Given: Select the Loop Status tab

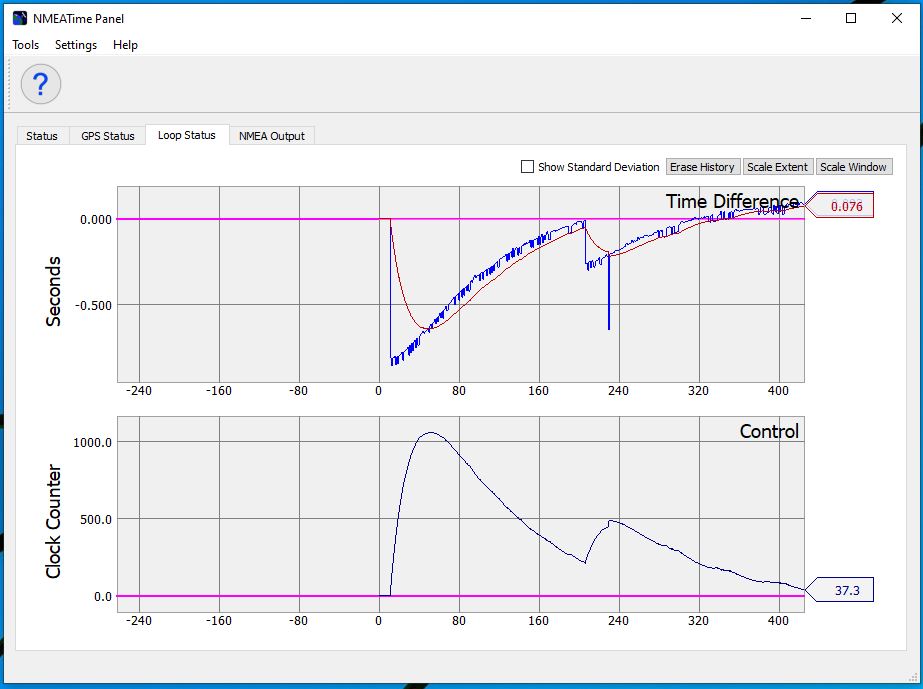Looking at the screenshot, I should 187,135.
